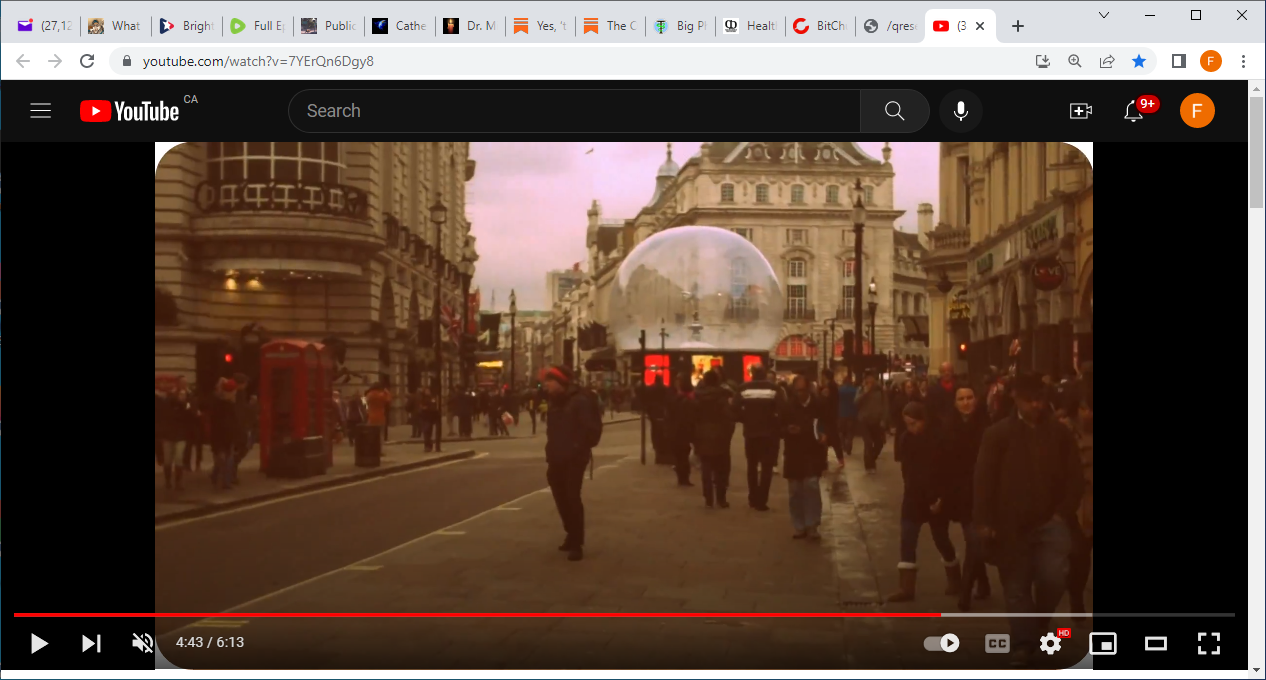Viewport: 1266px width, 680px height.
Task: Toggle the autoplay switch
Action: pos(941,643)
